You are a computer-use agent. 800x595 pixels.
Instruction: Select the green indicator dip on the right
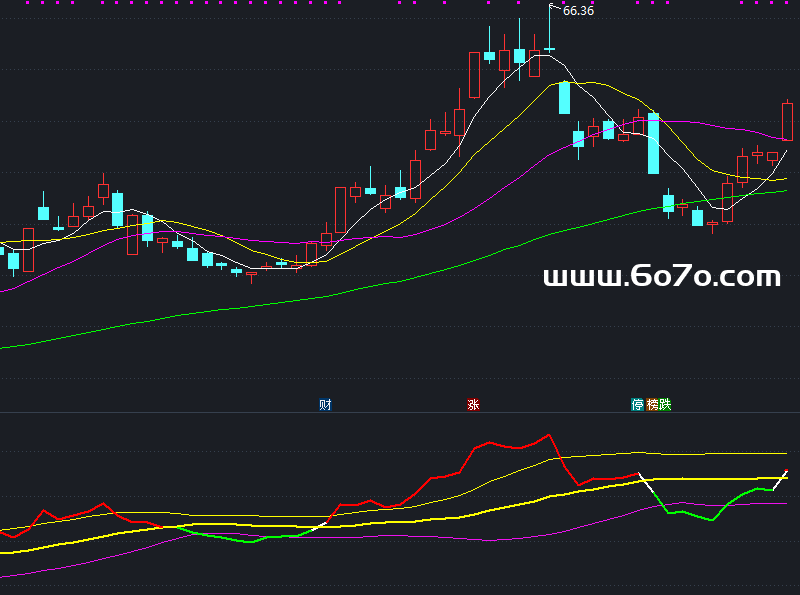712,520
